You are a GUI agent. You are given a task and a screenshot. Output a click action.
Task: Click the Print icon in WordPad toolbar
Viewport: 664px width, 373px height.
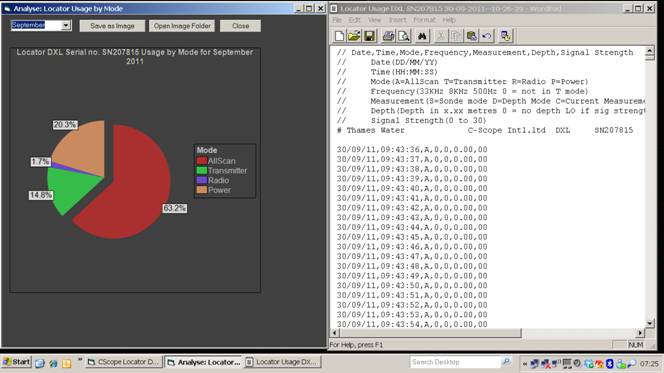coord(388,36)
